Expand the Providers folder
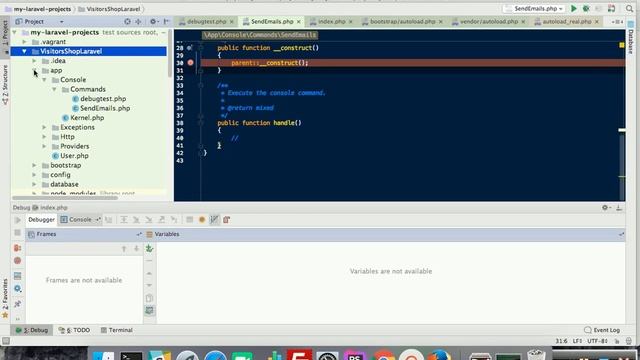Image resolution: width=640 pixels, height=360 pixels. [44, 146]
